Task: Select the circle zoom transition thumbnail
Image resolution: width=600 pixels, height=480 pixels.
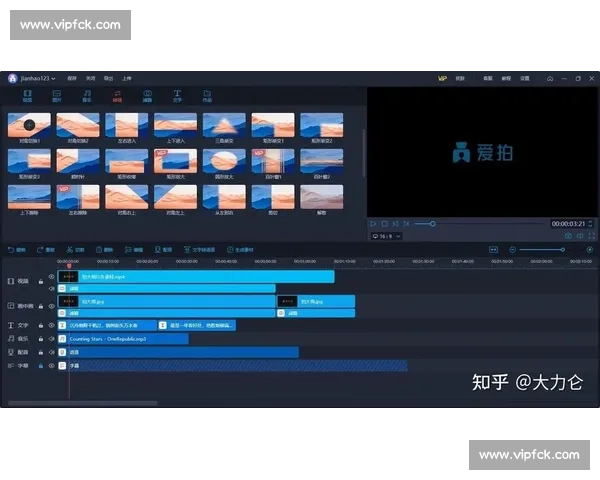Action: tap(224, 161)
